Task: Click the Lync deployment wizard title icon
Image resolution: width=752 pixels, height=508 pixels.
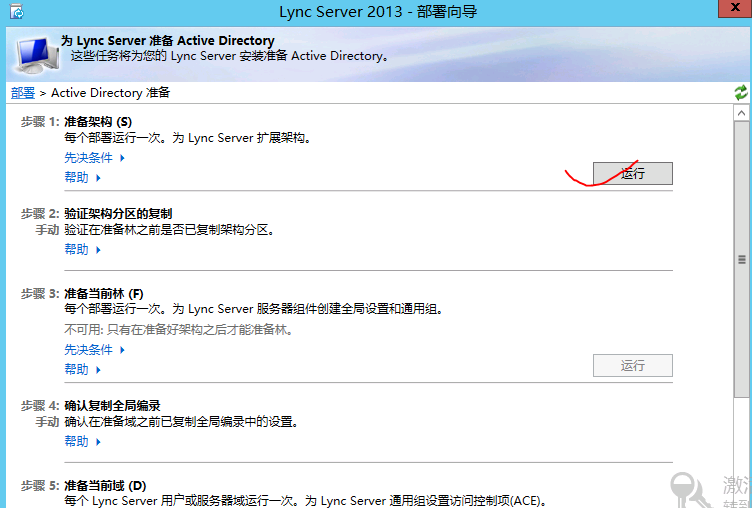Action: pos(16,12)
